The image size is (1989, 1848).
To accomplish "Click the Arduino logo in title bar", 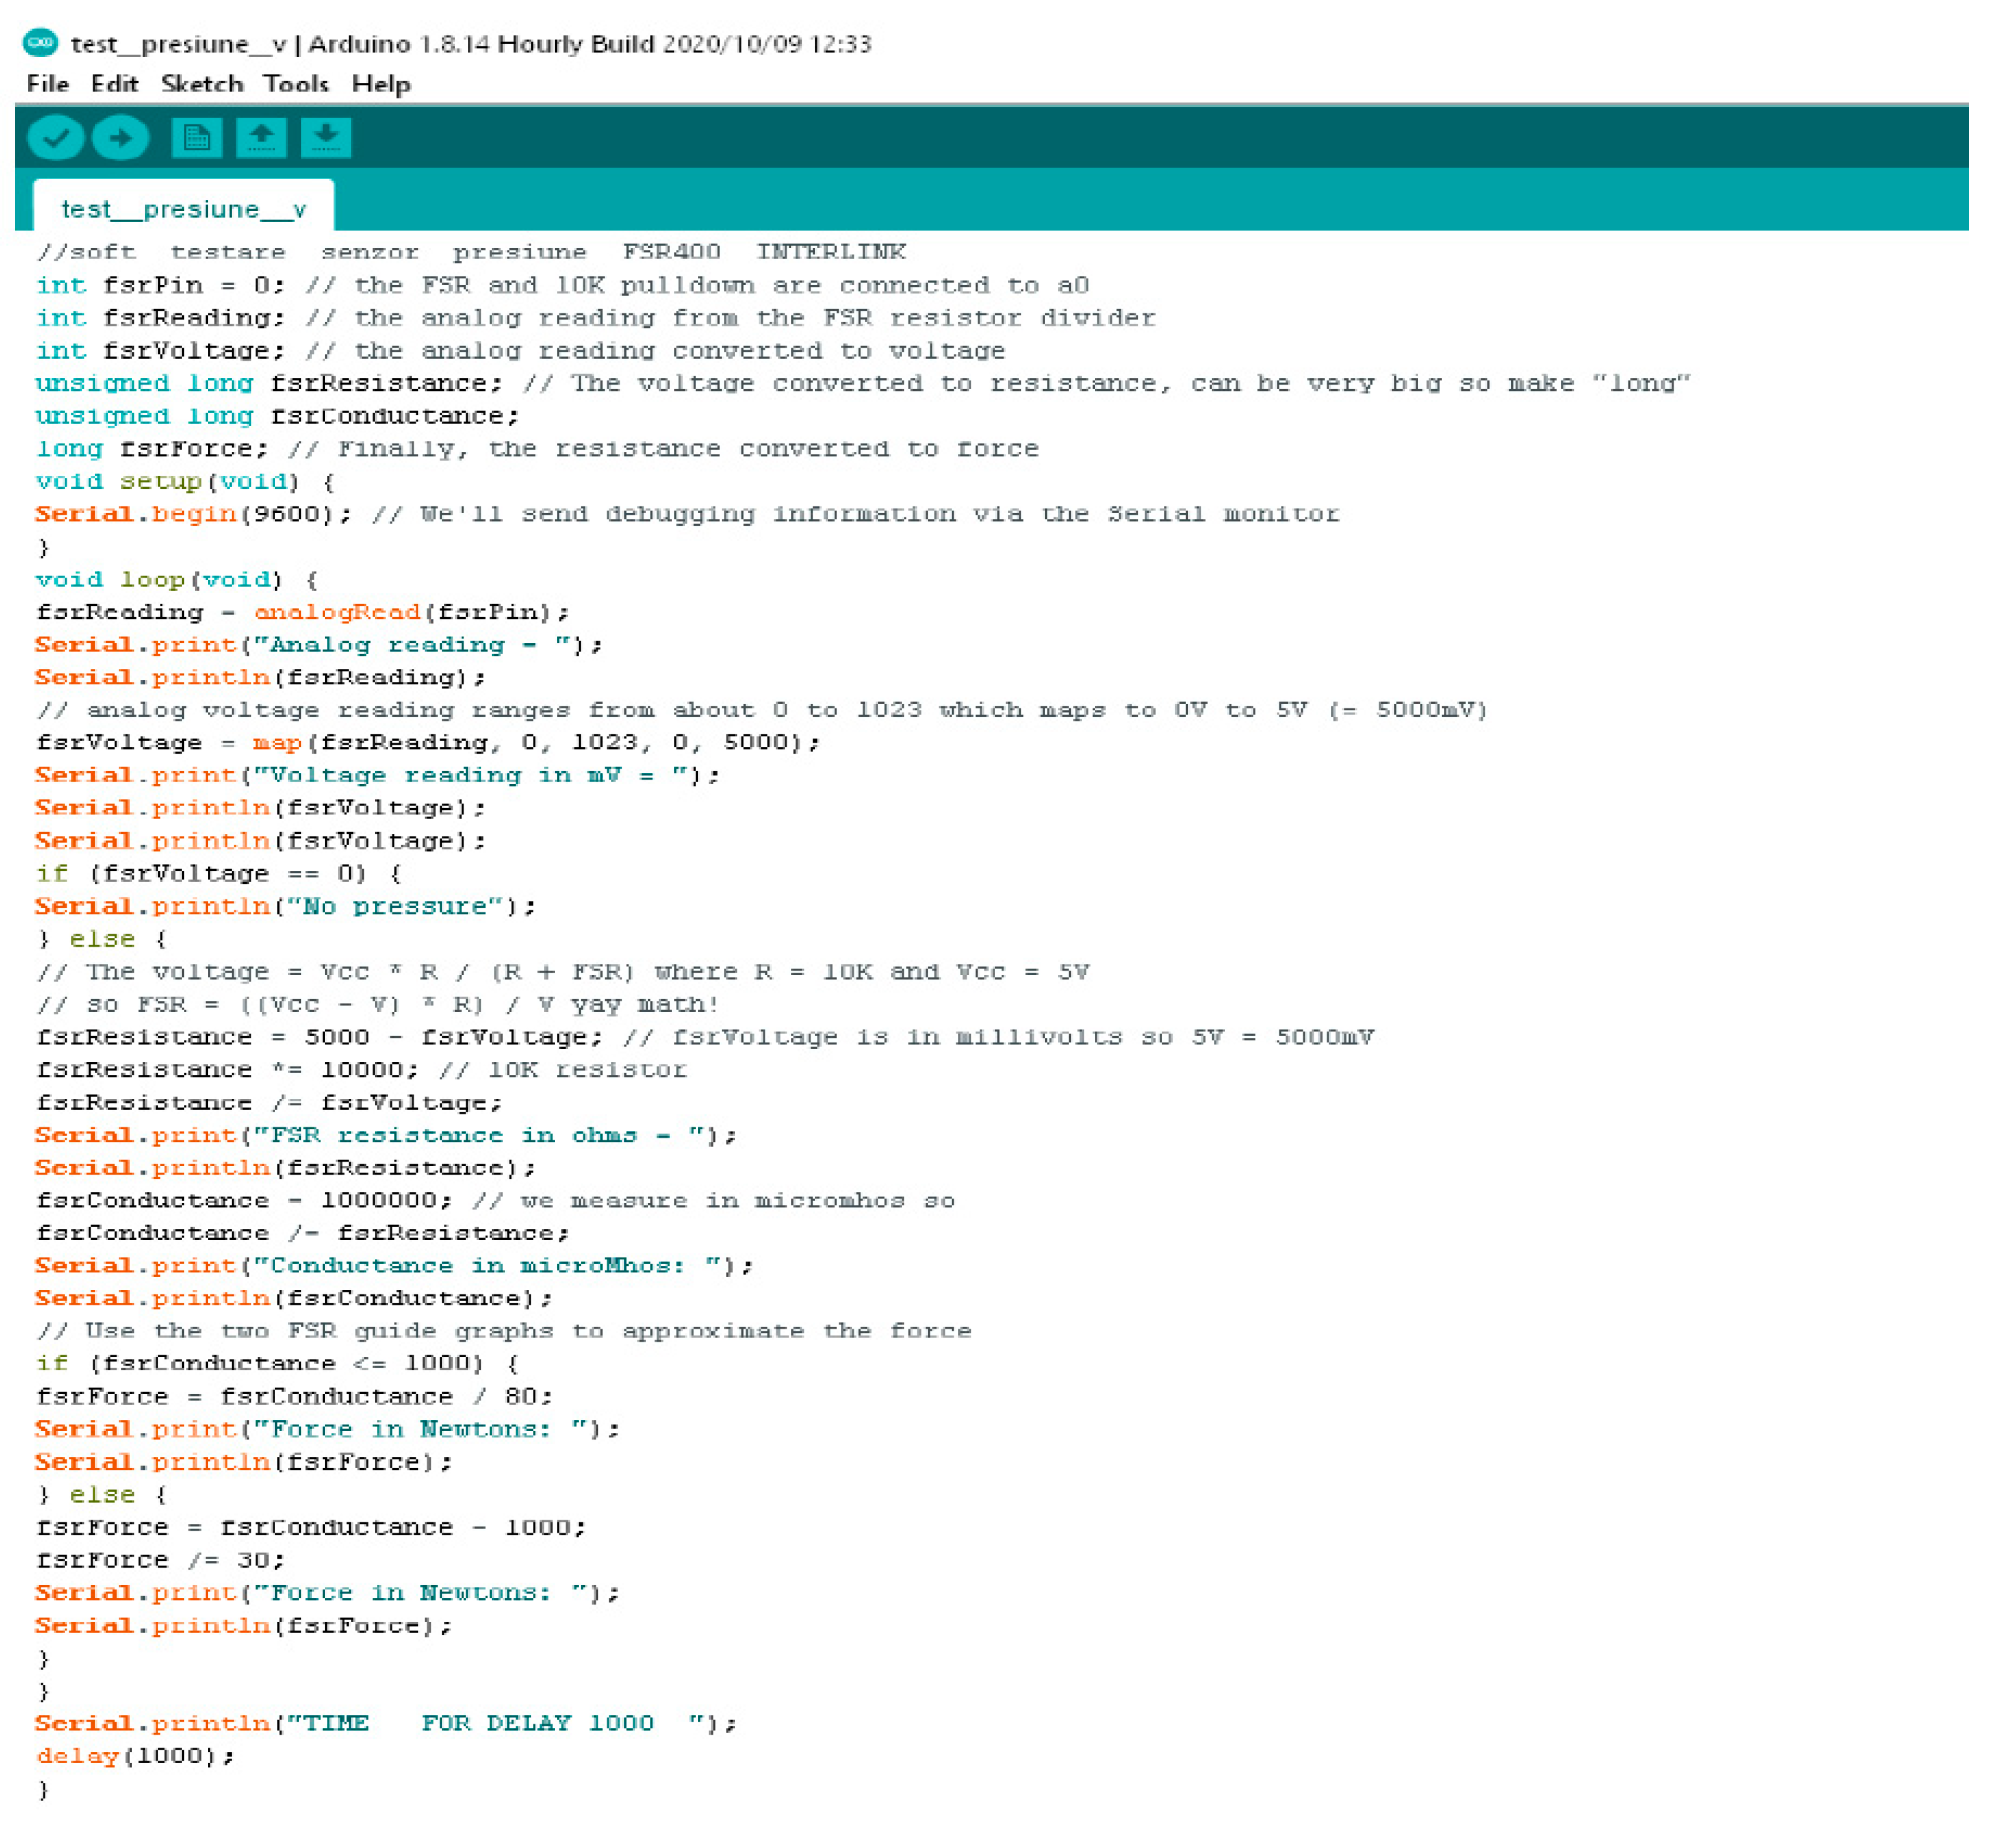I will point(40,43).
